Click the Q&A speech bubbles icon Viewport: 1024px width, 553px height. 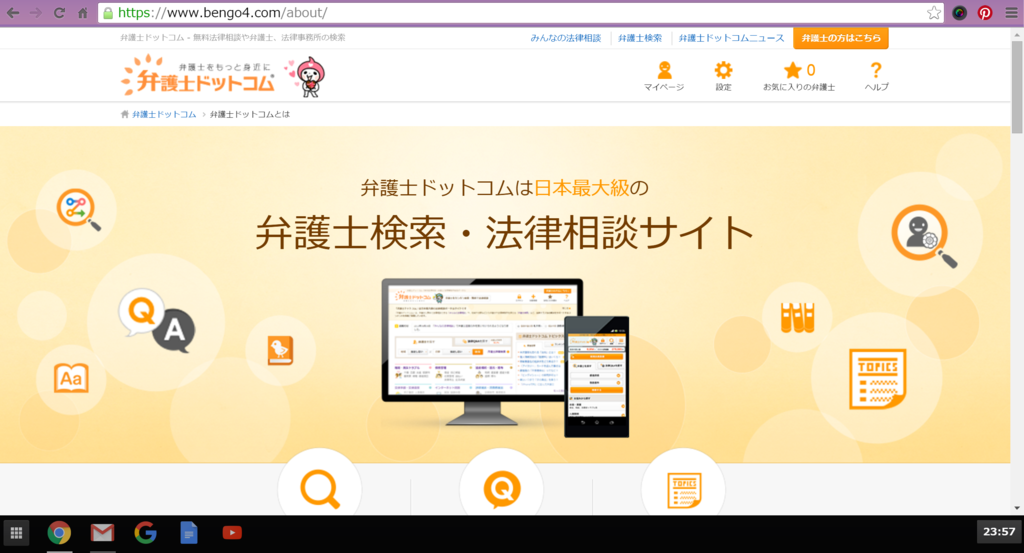[157, 321]
